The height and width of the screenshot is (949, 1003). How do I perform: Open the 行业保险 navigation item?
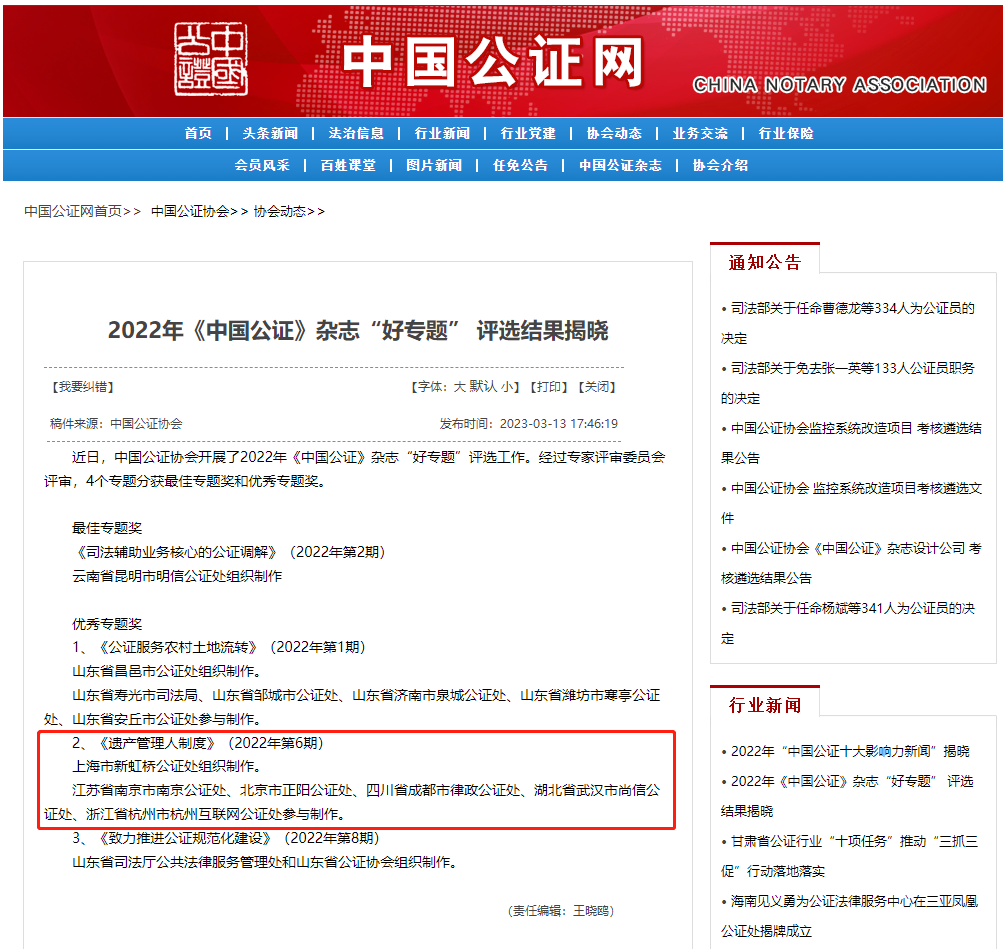point(786,133)
